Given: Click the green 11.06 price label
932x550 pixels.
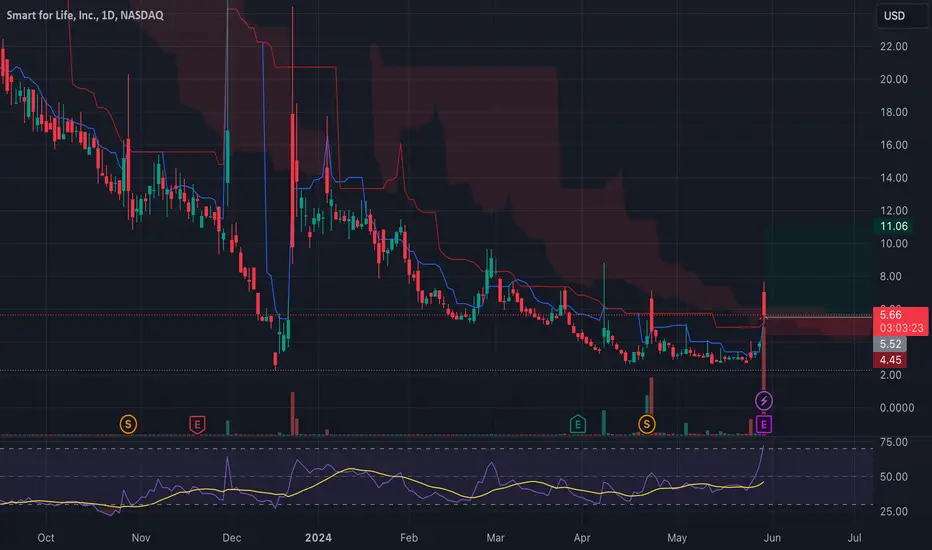Looking at the screenshot, I should [x=894, y=226].
